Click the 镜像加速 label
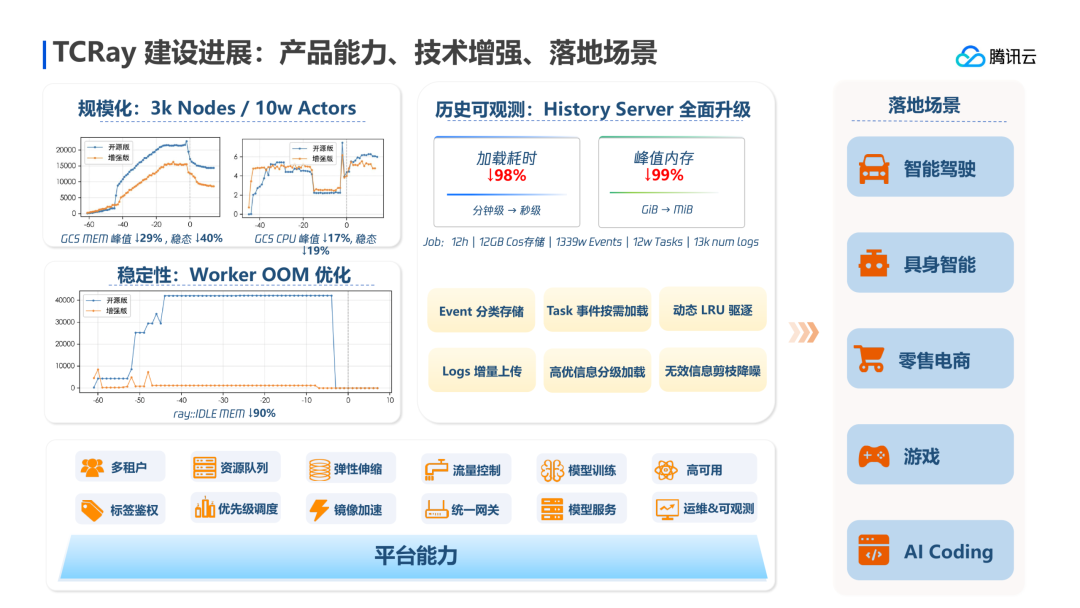The height and width of the screenshot is (608, 1080). 358,510
